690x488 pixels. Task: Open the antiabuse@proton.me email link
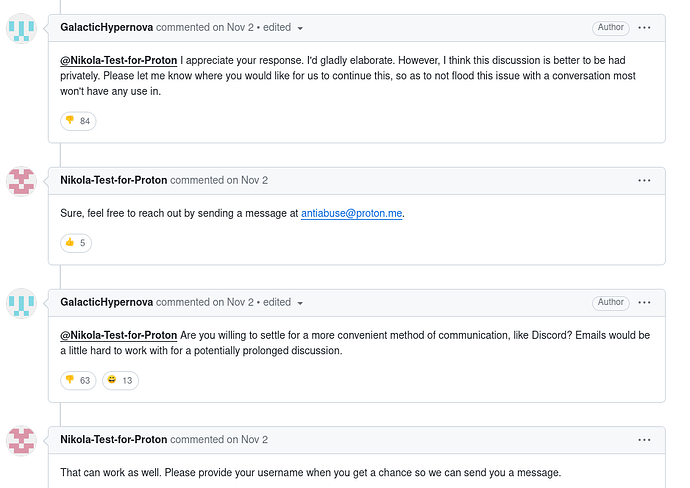coord(352,213)
